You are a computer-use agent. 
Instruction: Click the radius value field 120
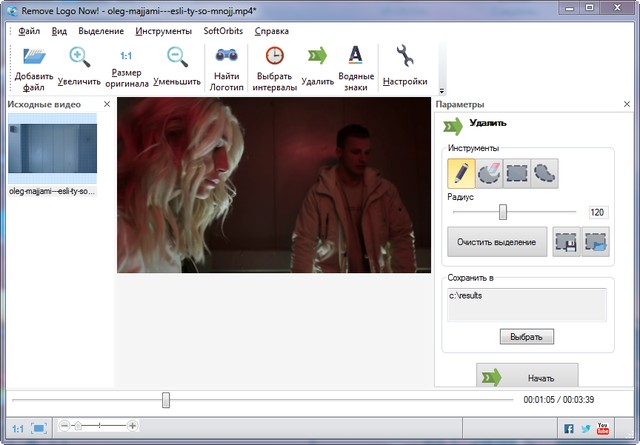(x=597, y=212)
